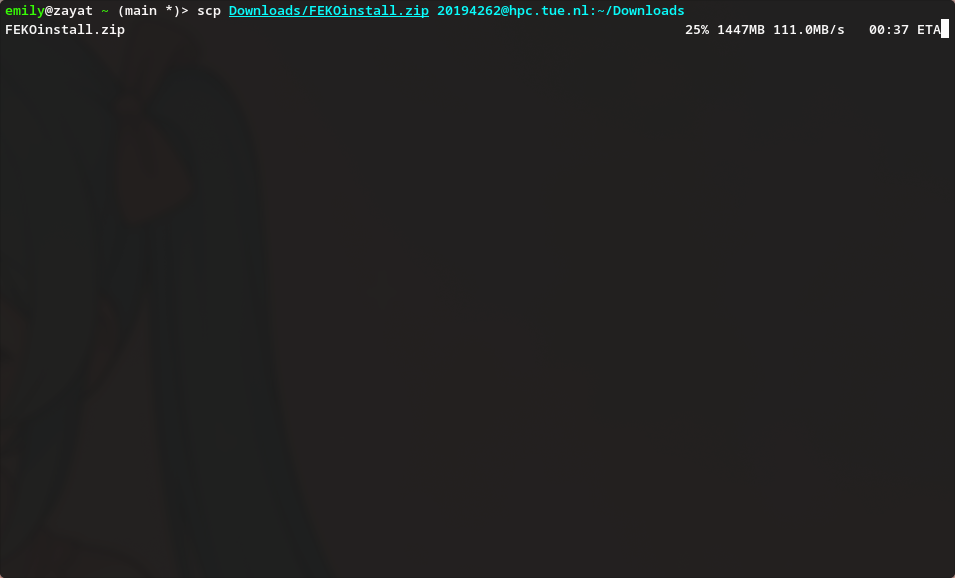Click the prompt > symbol before scp
This screenshot has height=578, width=955.
[x=185, y=11]
